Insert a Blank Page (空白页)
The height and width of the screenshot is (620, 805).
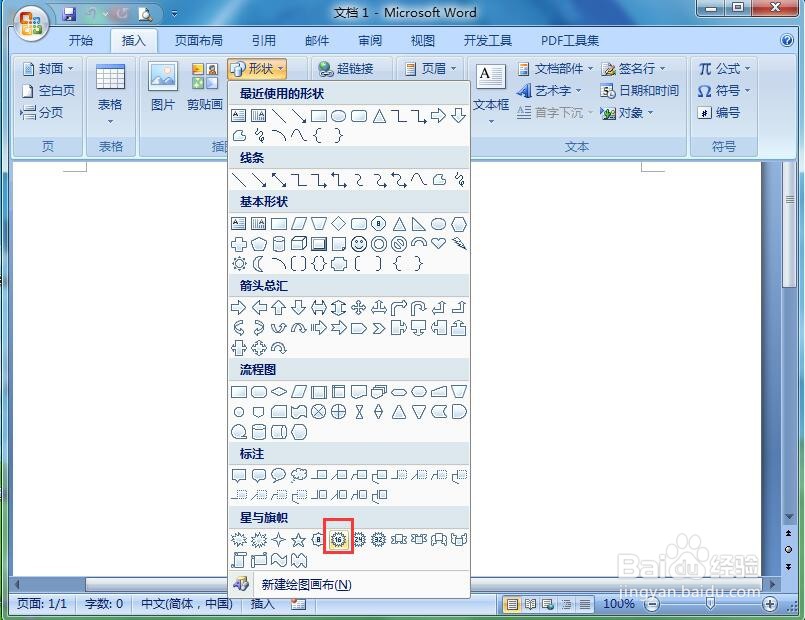coord(48,90)
